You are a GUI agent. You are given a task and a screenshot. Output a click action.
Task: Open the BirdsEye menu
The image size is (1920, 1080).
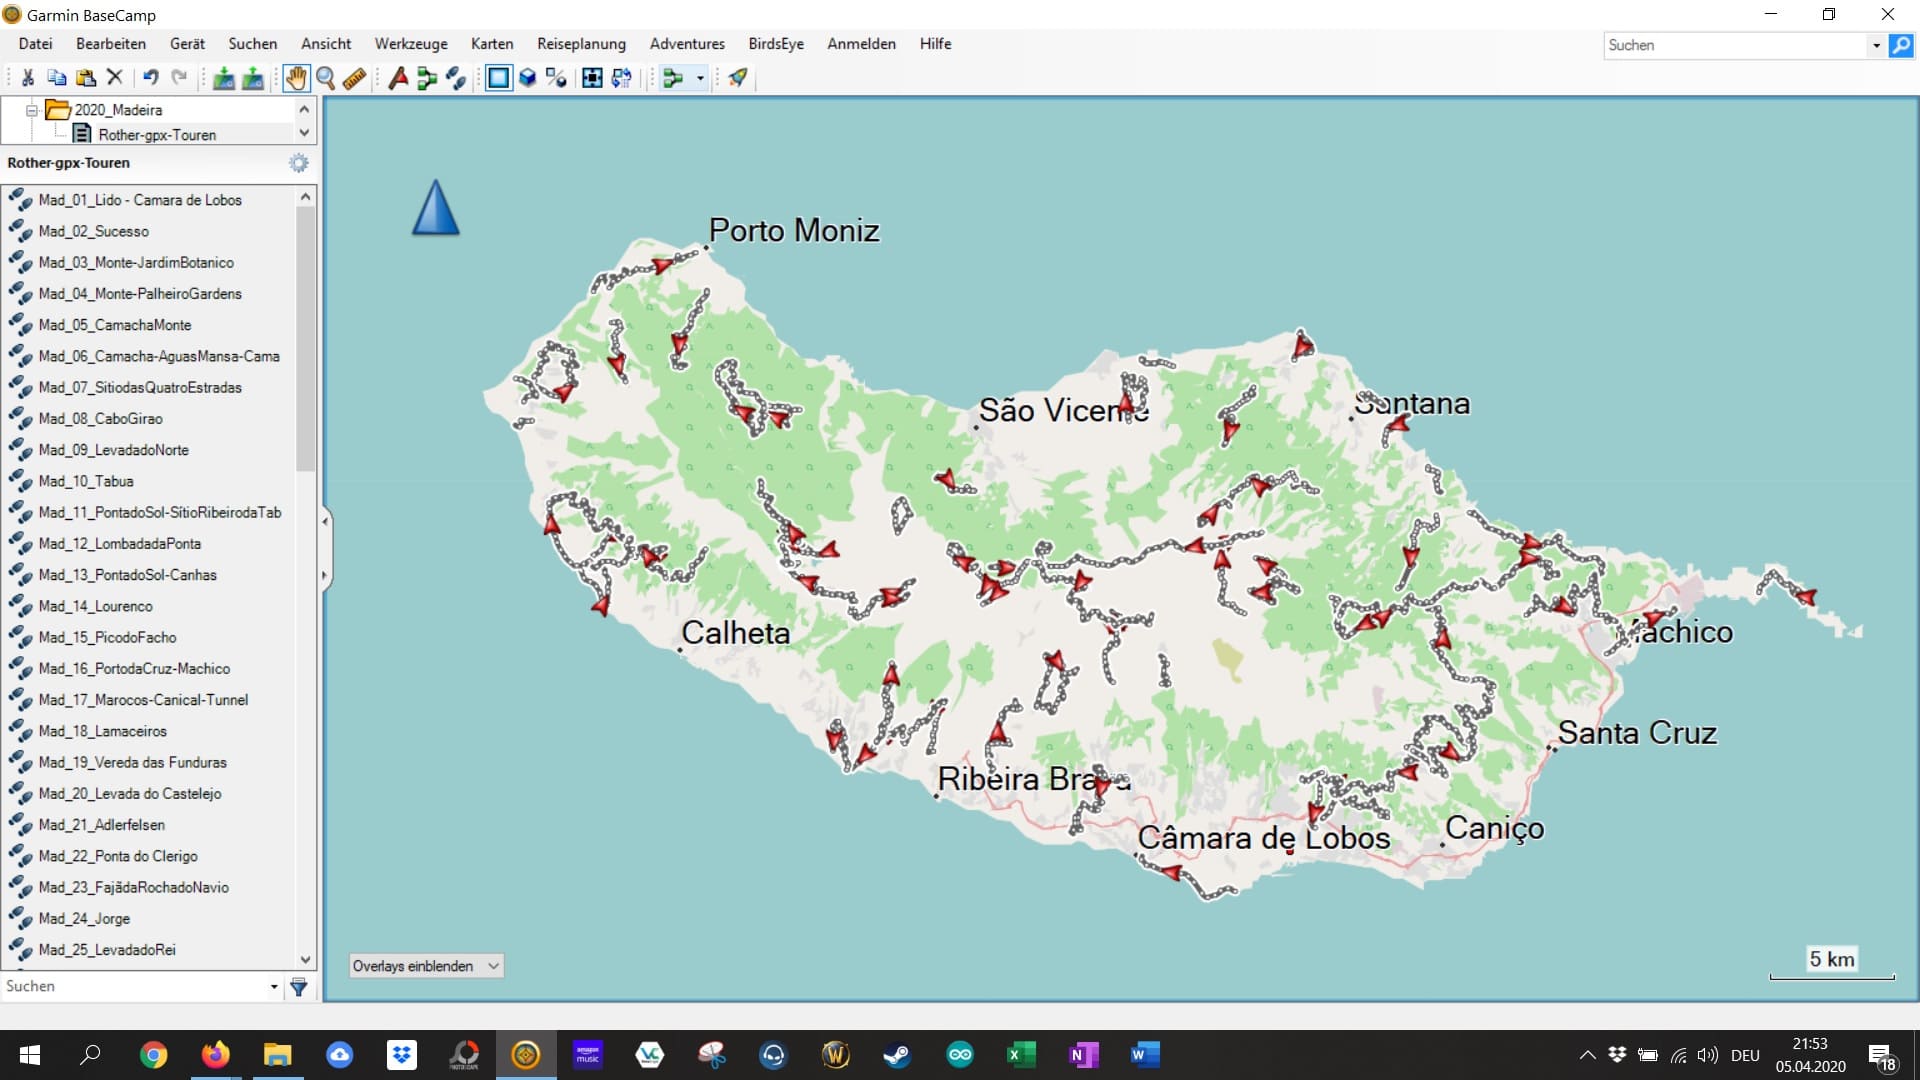[776, 44]
